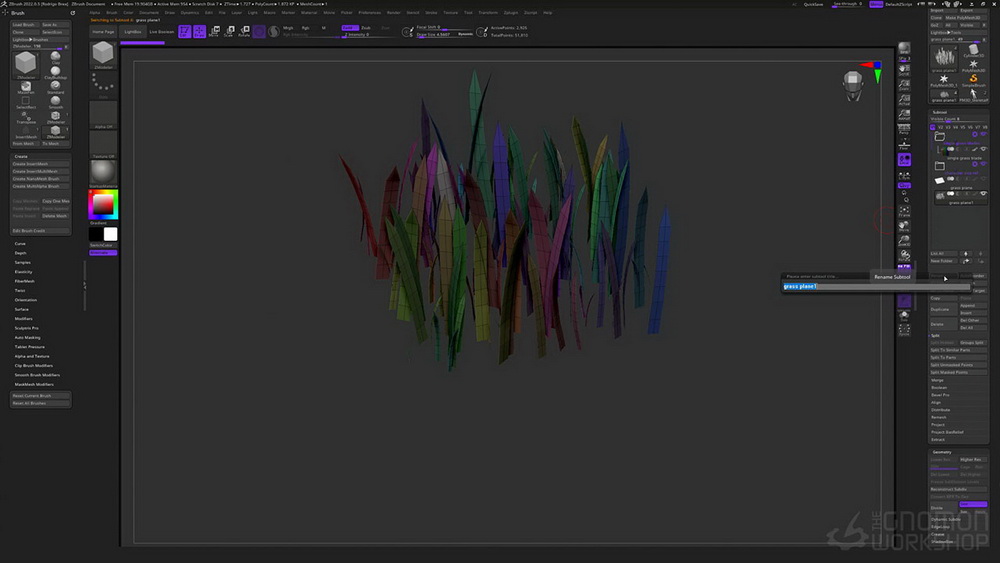Screen dimensions: 1000x563
Task: Open the Alpha Off slot
Action: [x=103, y=115]
